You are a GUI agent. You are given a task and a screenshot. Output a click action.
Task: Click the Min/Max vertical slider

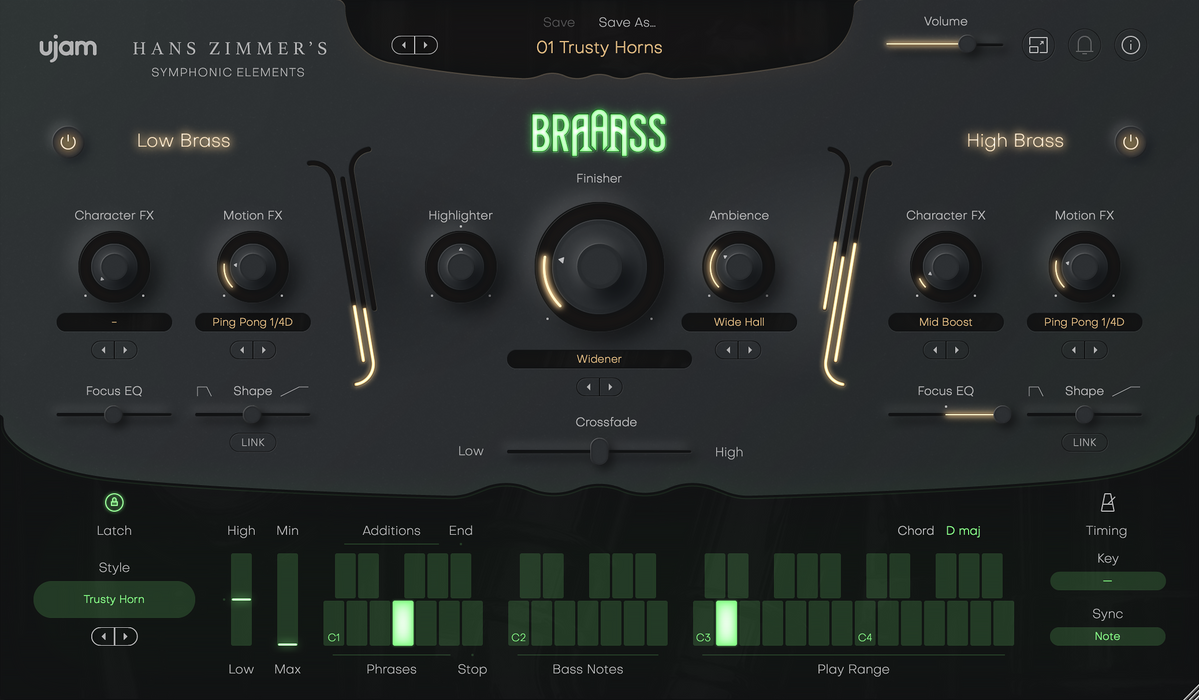pos(288,600)
